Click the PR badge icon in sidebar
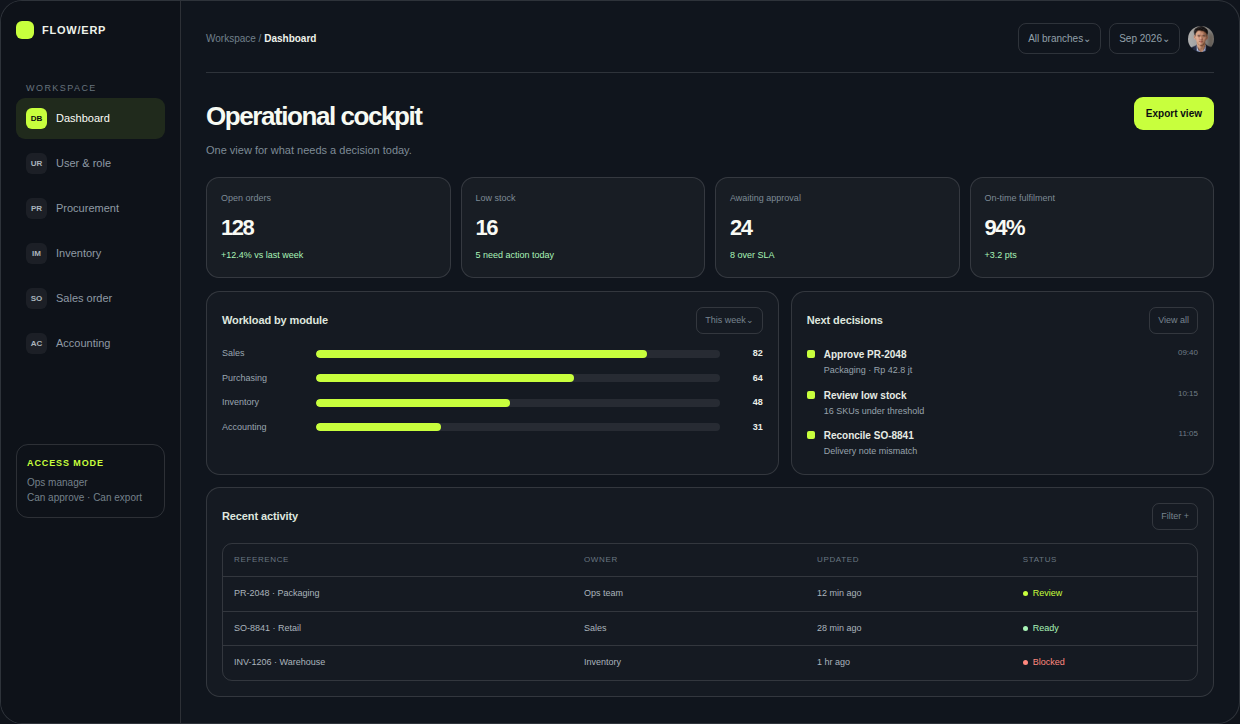 [x=36, y=208]
